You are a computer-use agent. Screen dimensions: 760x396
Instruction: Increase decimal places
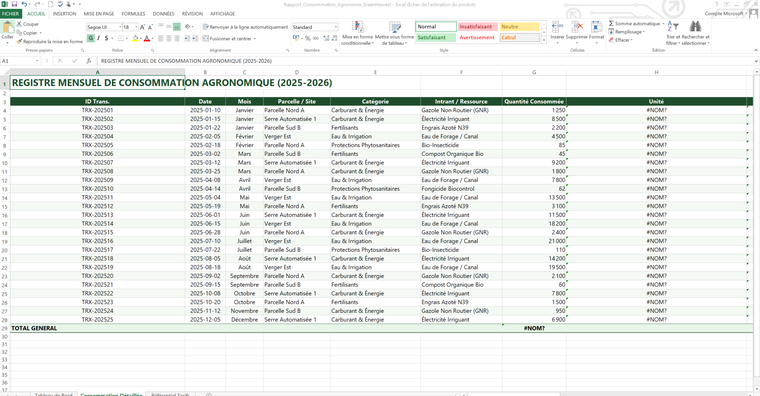click(x=327, y=38)
